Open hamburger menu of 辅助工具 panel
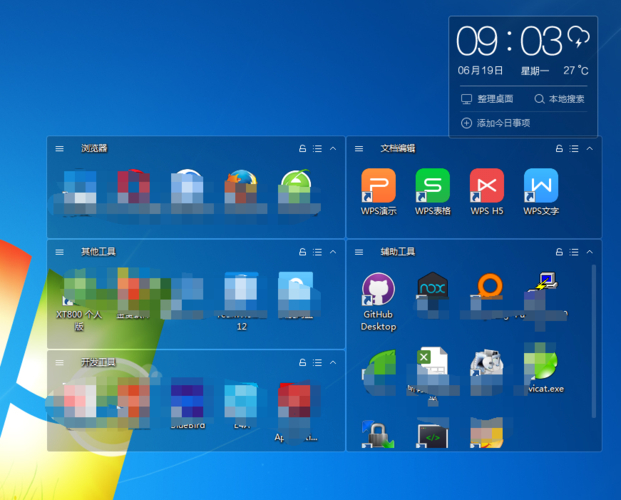621x500 pixels. click(359, 252)
